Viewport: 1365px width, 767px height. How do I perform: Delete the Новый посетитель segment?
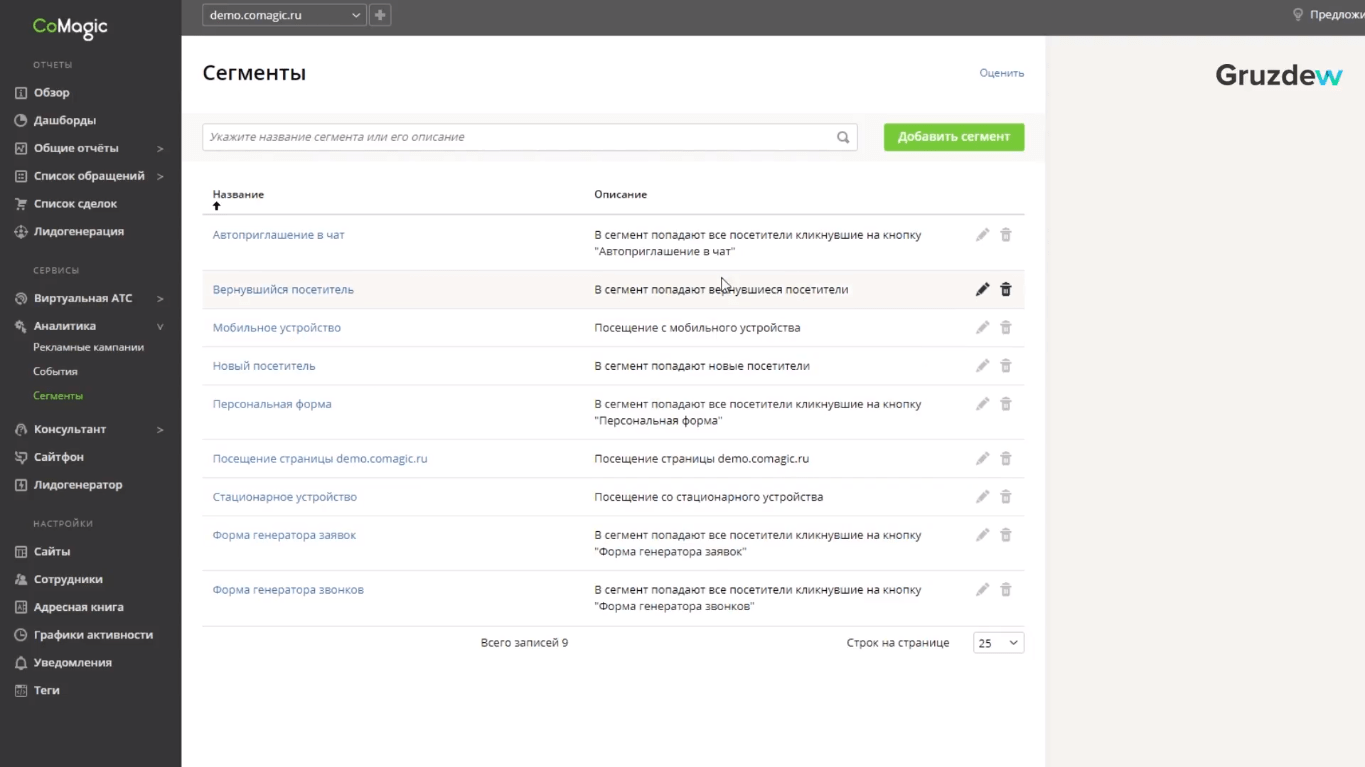click(x=1006, y=365)
